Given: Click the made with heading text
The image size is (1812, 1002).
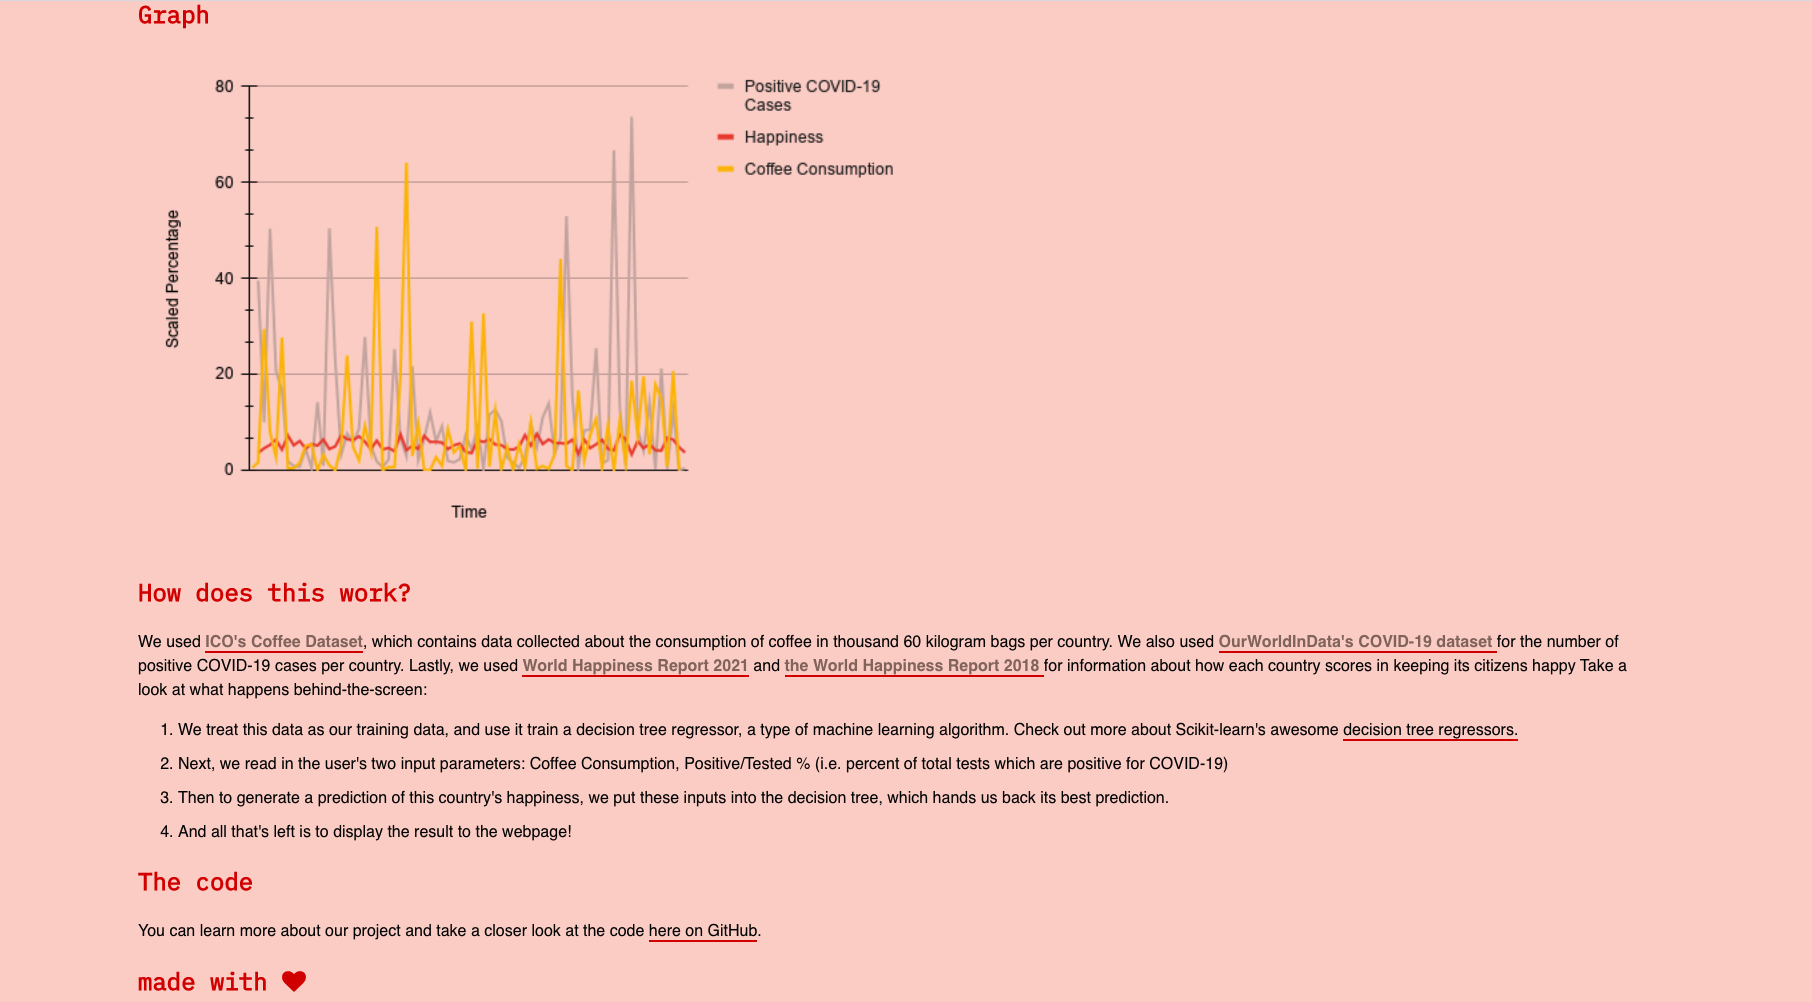Looking at the screenshot, I should coord(202,982).
